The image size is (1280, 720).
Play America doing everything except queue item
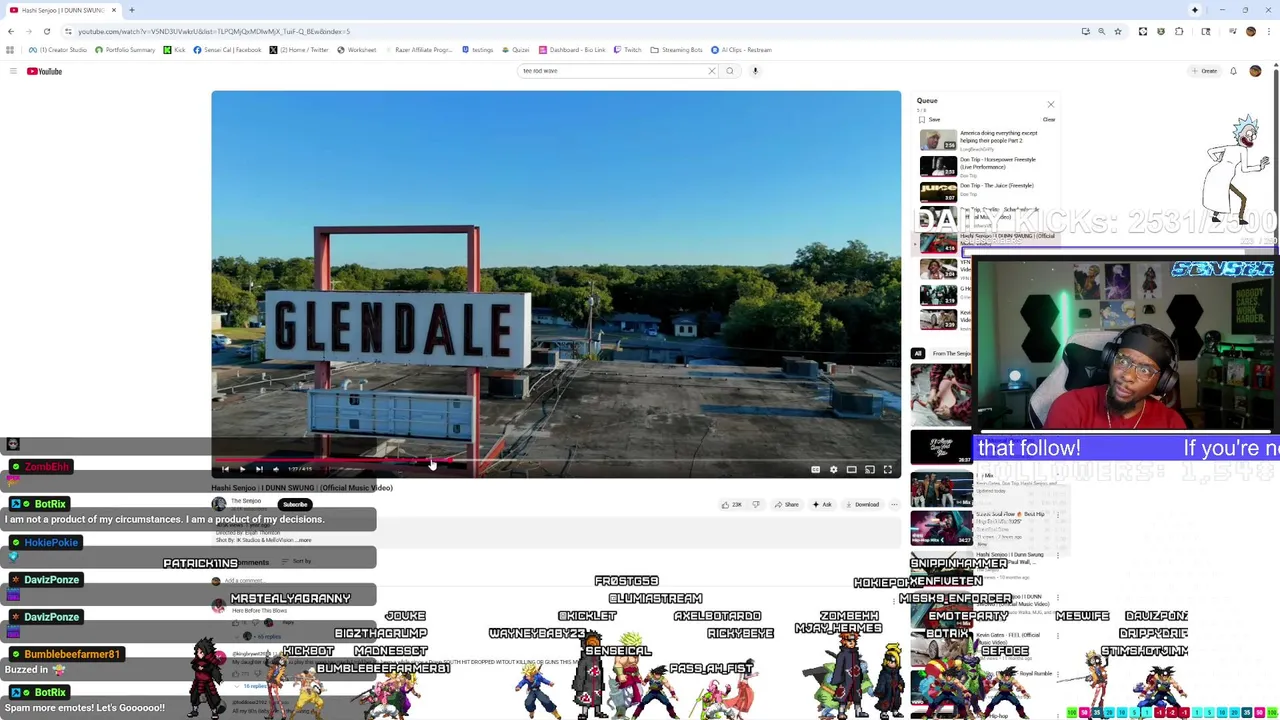click(987, 140)
